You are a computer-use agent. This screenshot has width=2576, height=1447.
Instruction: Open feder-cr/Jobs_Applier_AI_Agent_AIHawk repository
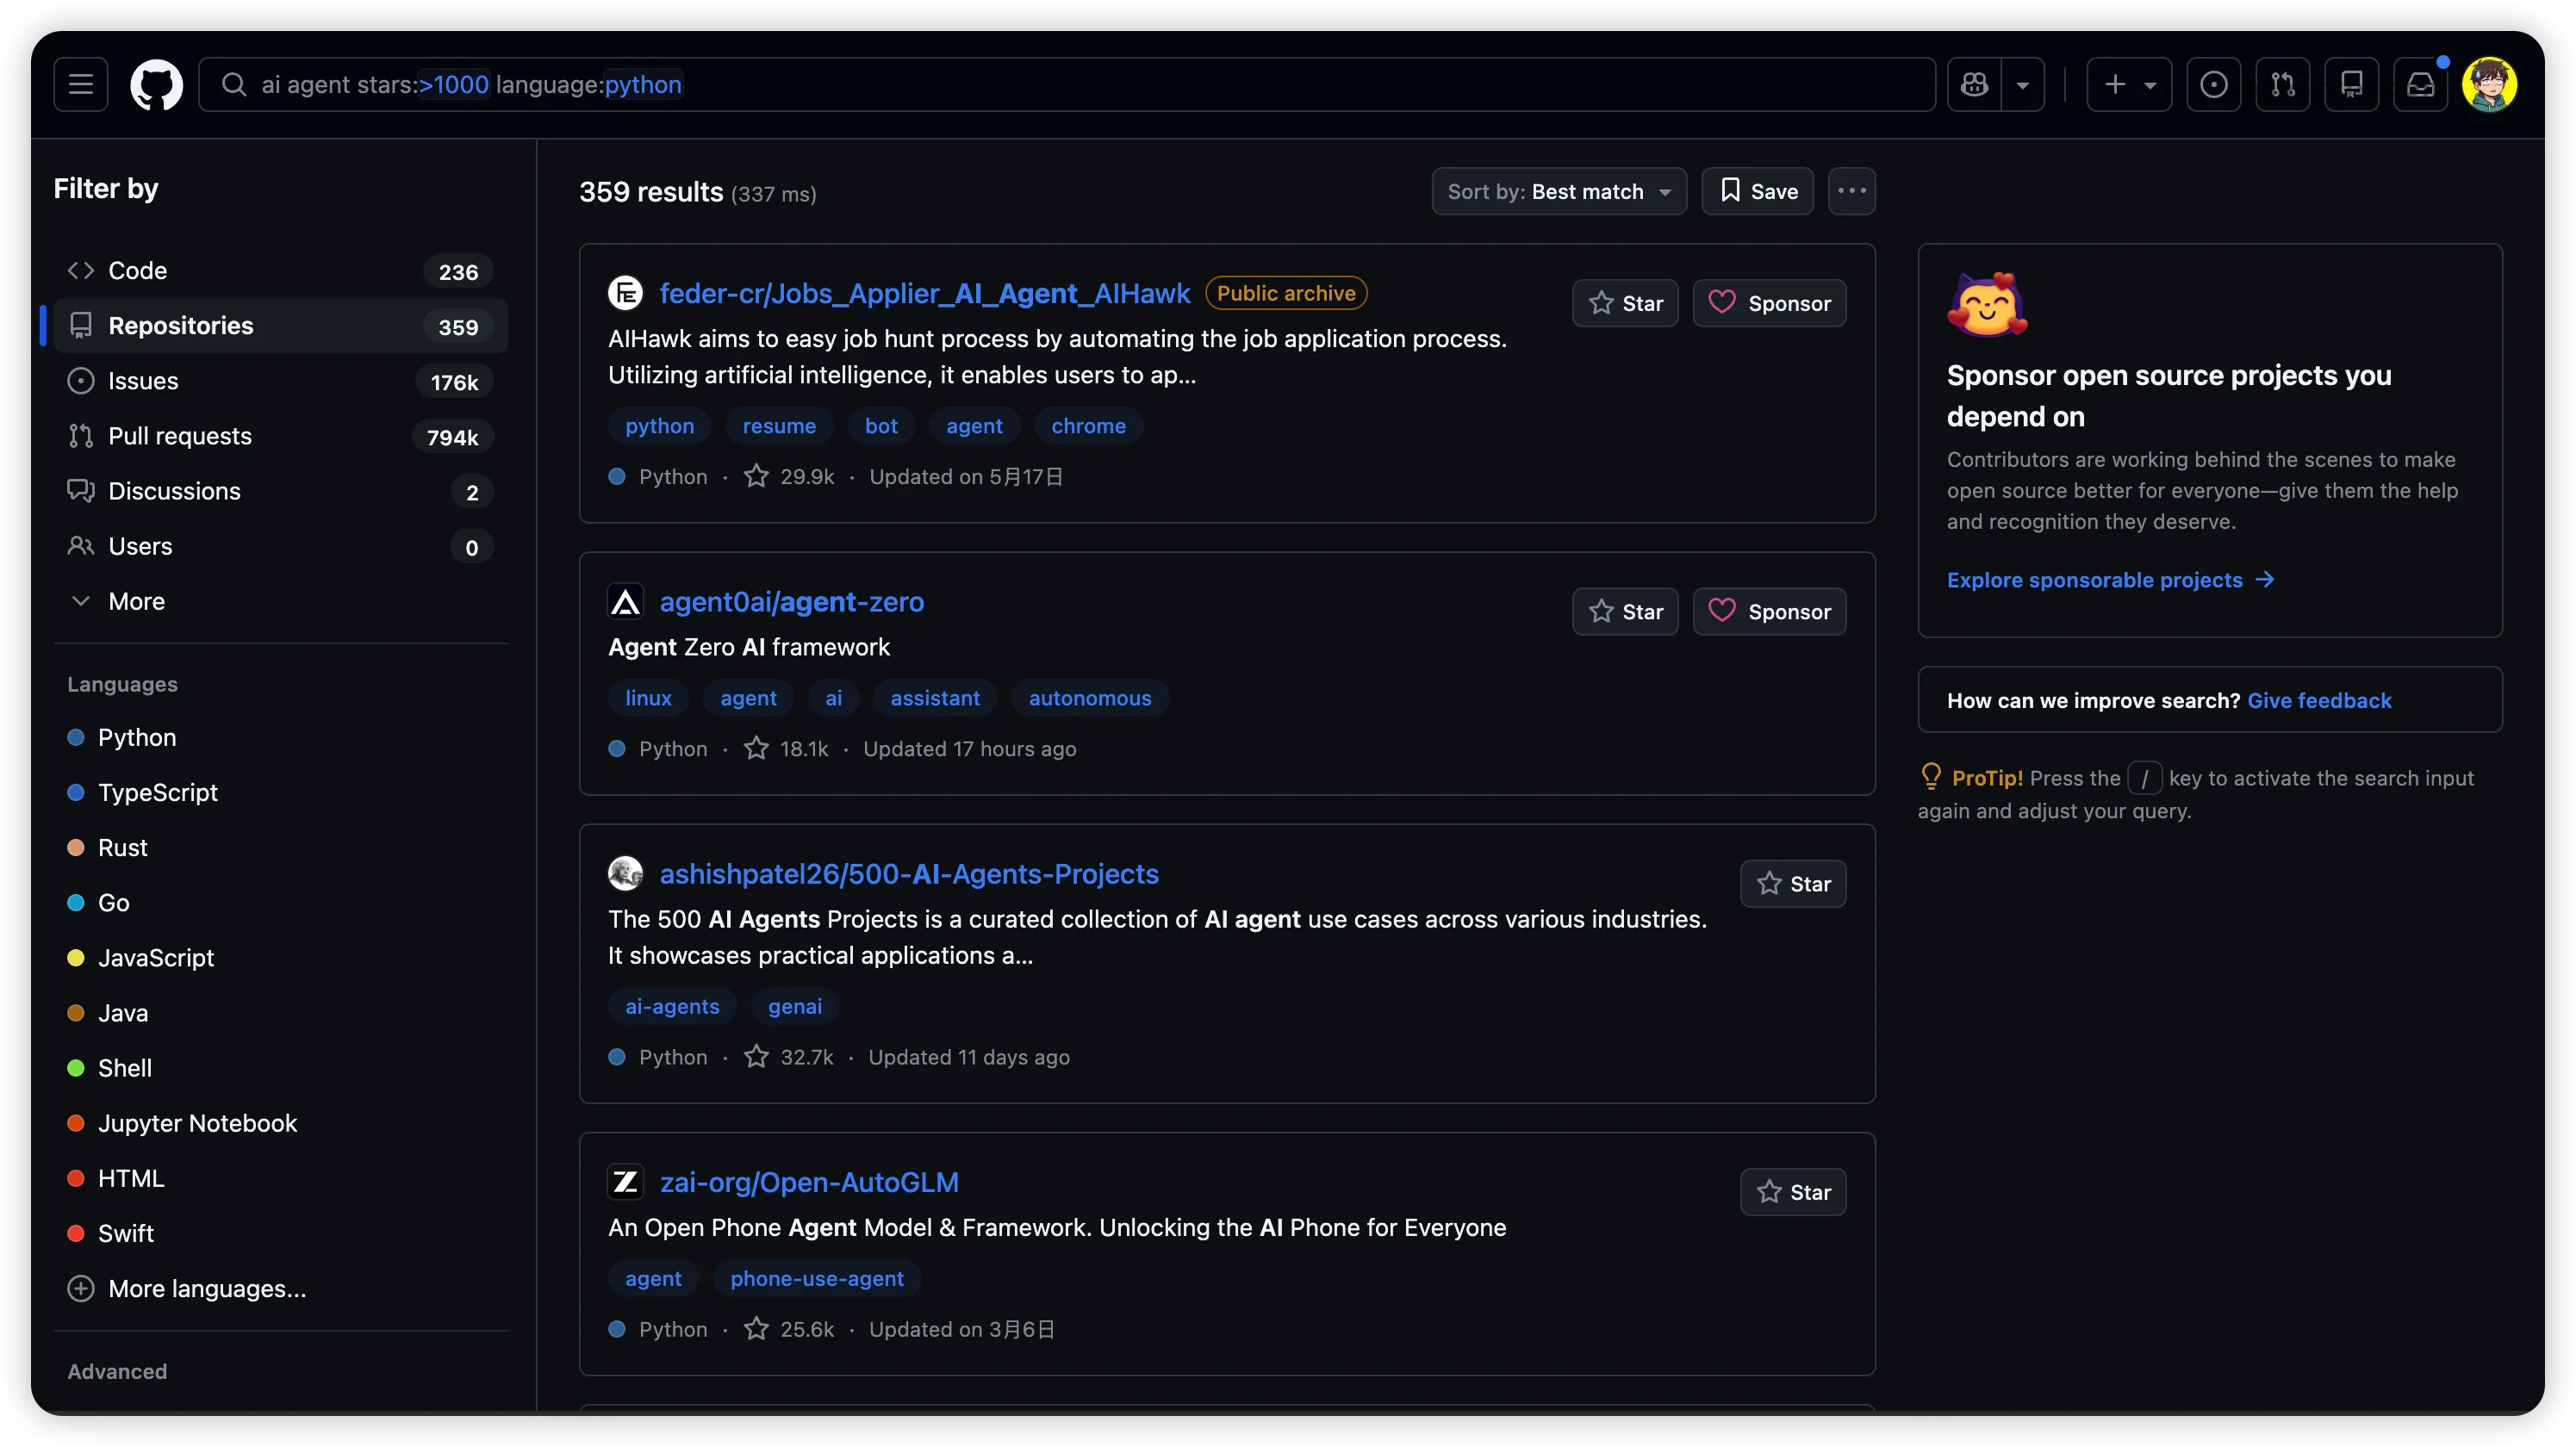(925, 293)
